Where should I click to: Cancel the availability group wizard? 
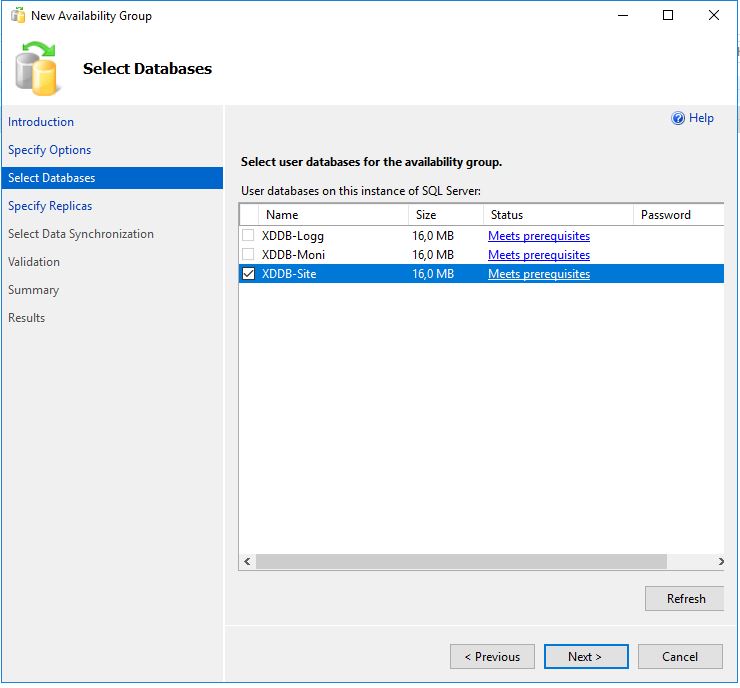coord(680,656)
